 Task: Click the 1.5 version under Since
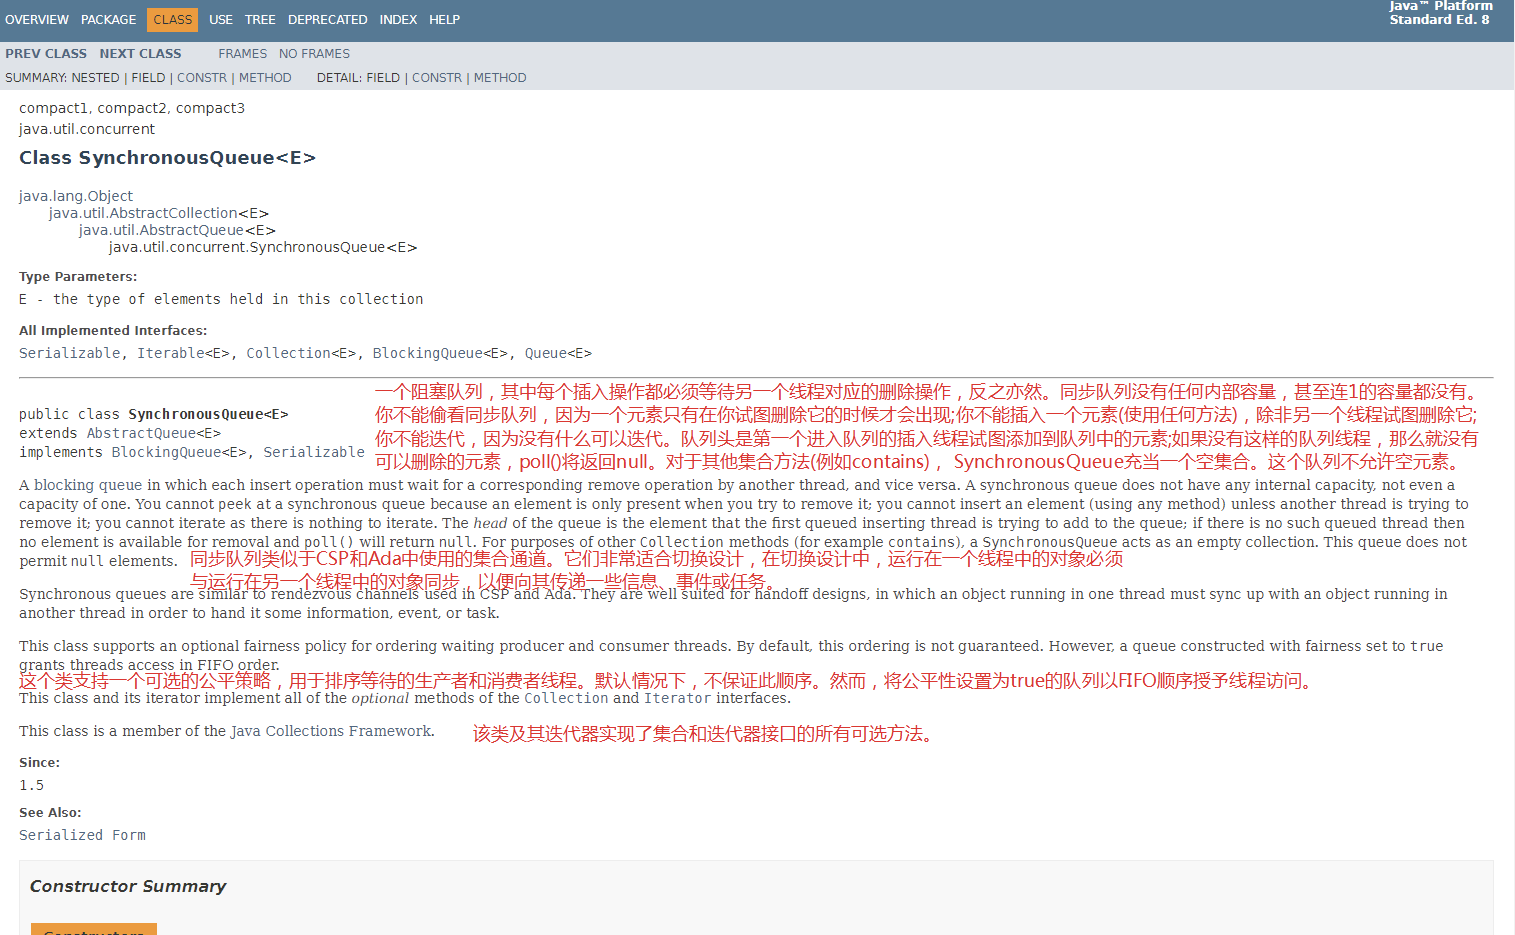pyautogui.click(x=31, y=785)
